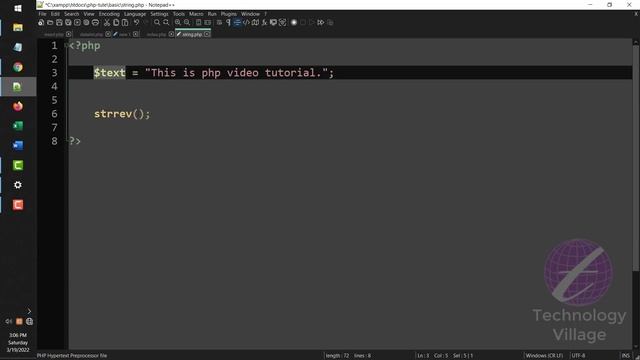
Task: Open the File menu
Action: (x=42, y=14)
